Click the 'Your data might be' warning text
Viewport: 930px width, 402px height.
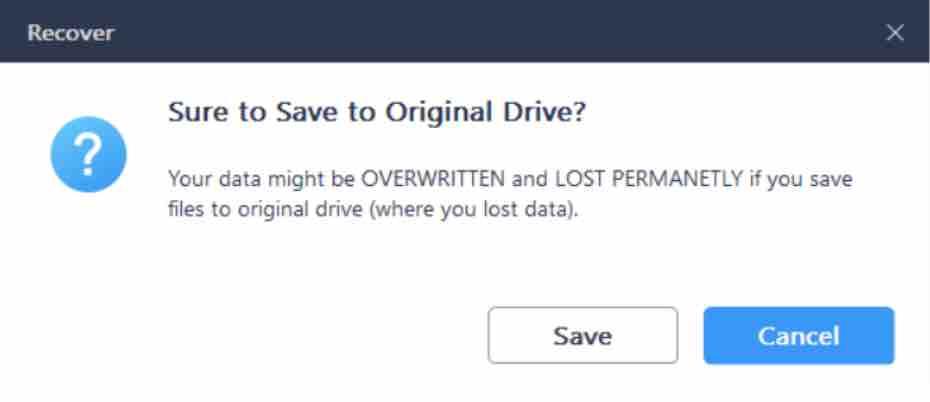pyautogui.click(x=262, y=178)
